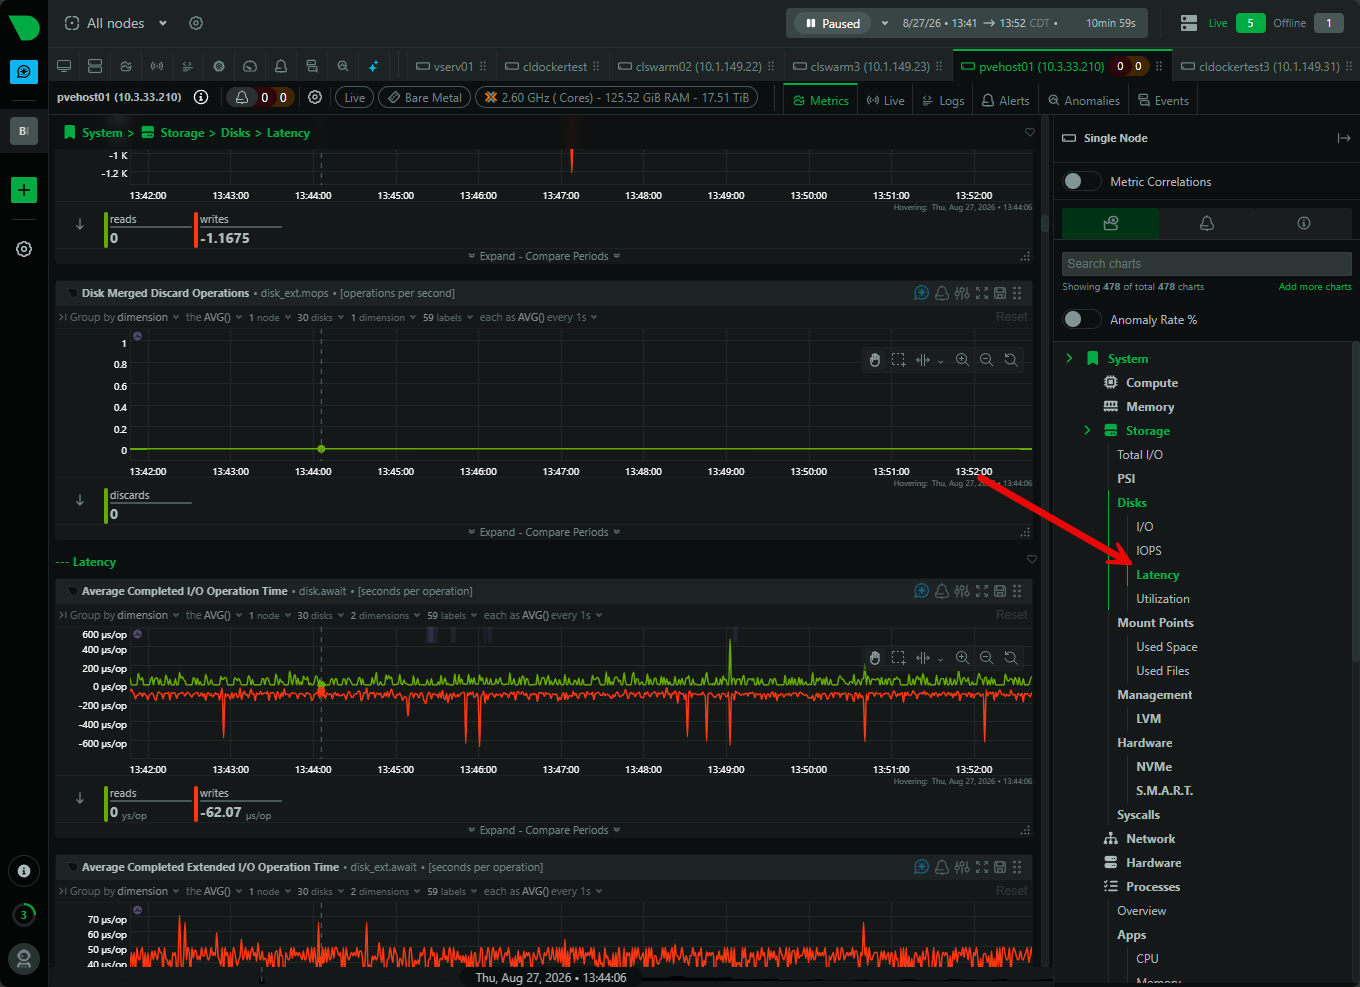Open the Alerts bell icon in top toolbar

[x=281, y=66]
